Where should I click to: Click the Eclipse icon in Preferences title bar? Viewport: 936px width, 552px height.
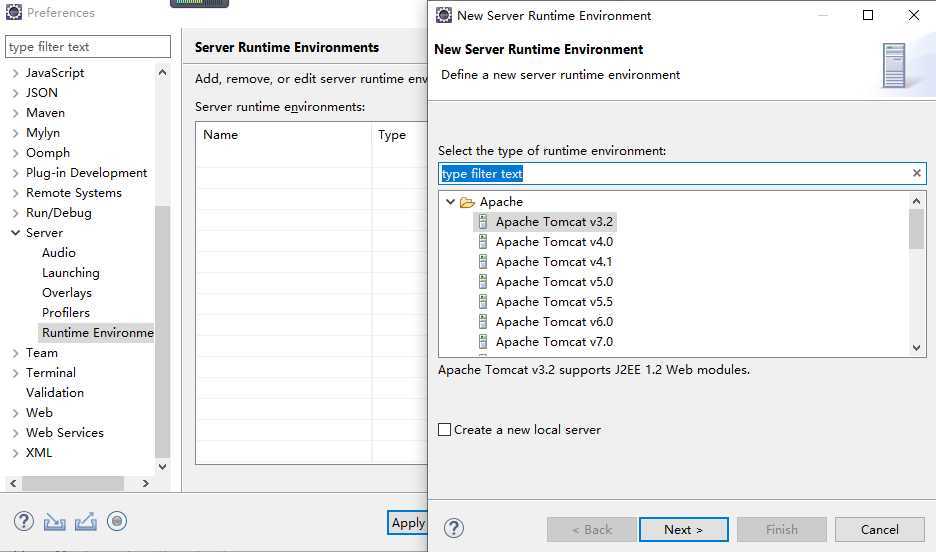(x=14, y=12)
